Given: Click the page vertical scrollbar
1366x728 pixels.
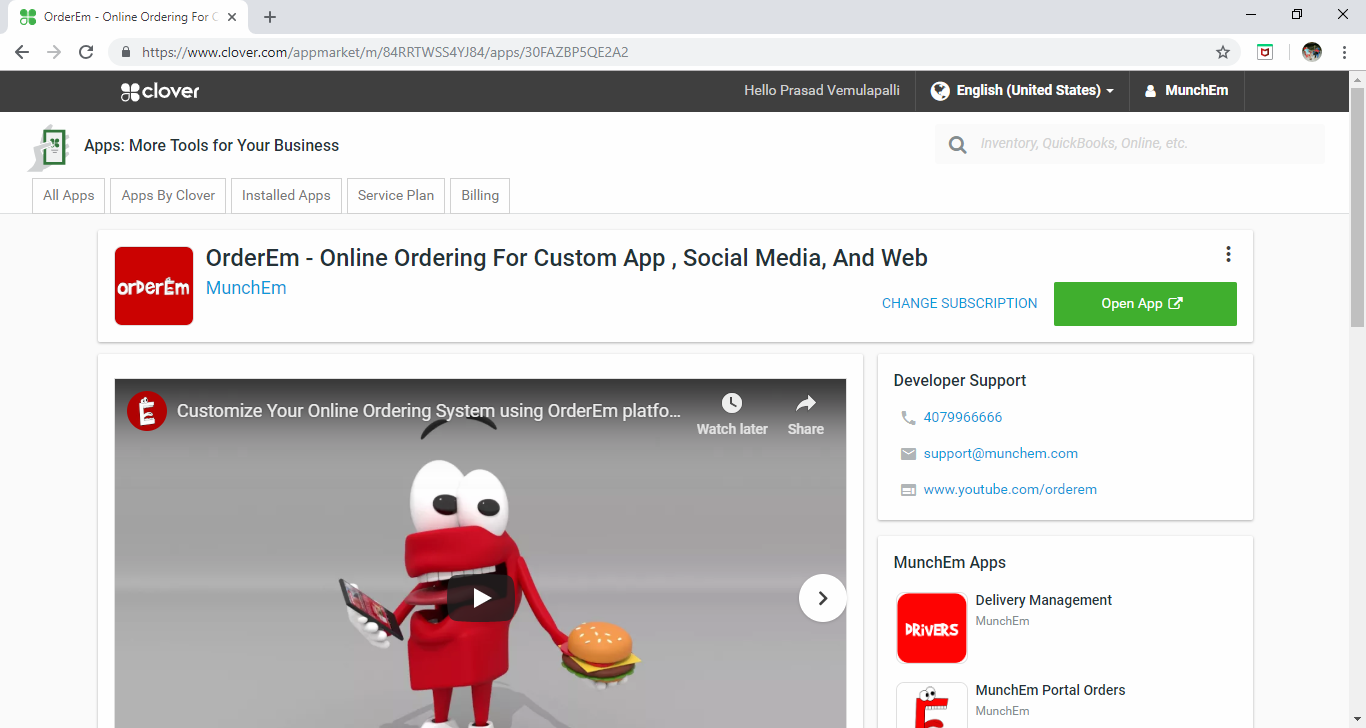Looking at the screenshot, I should pyautogui.click(x=1357, y=206).
